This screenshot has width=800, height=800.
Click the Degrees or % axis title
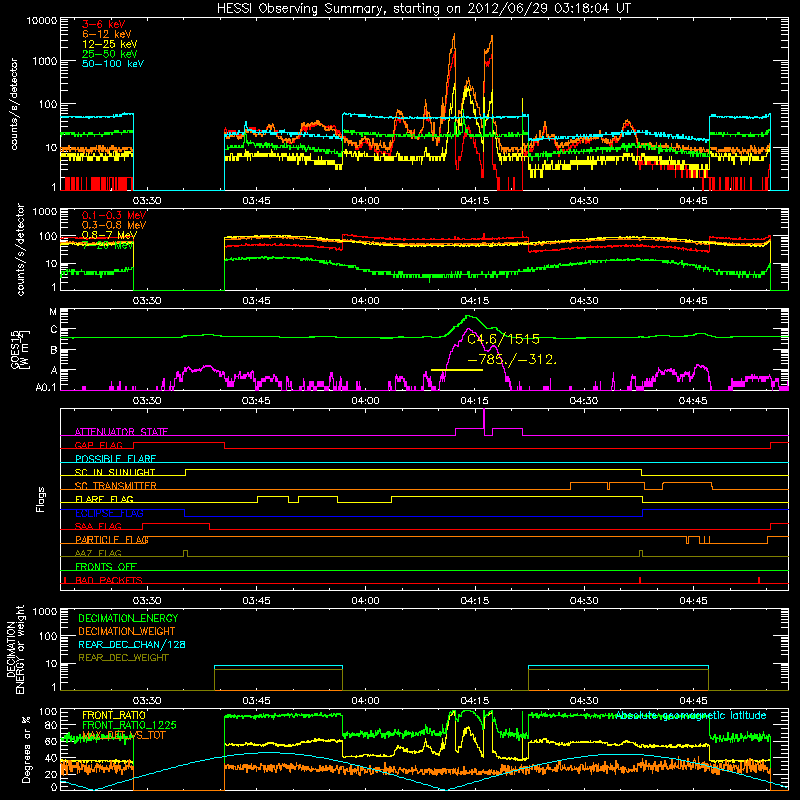pos(26,749)
